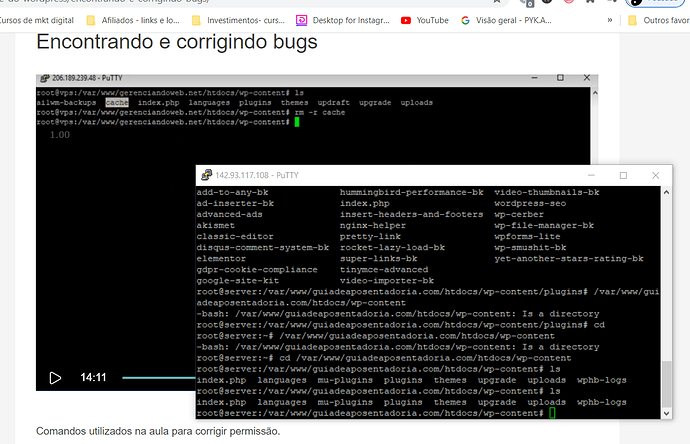
Task: Click the PuTTY icon in 142.93.117.108 title bar
Action: pos(206,175)
